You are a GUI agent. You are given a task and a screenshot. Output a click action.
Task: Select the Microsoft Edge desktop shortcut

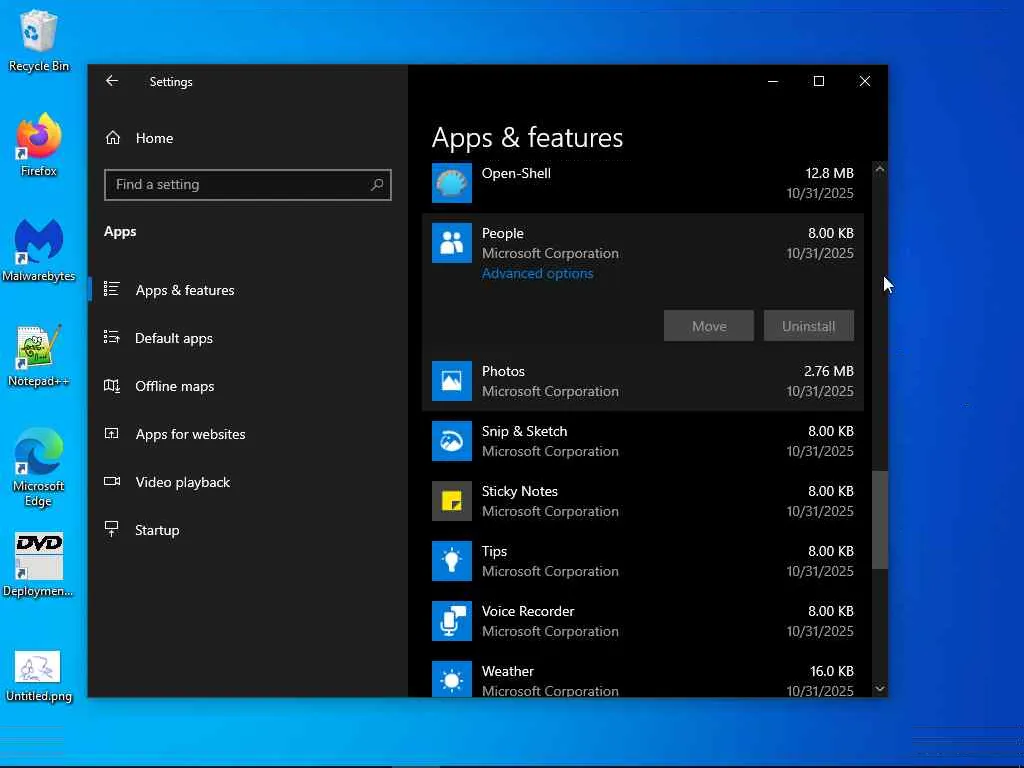tap(39, 468)
